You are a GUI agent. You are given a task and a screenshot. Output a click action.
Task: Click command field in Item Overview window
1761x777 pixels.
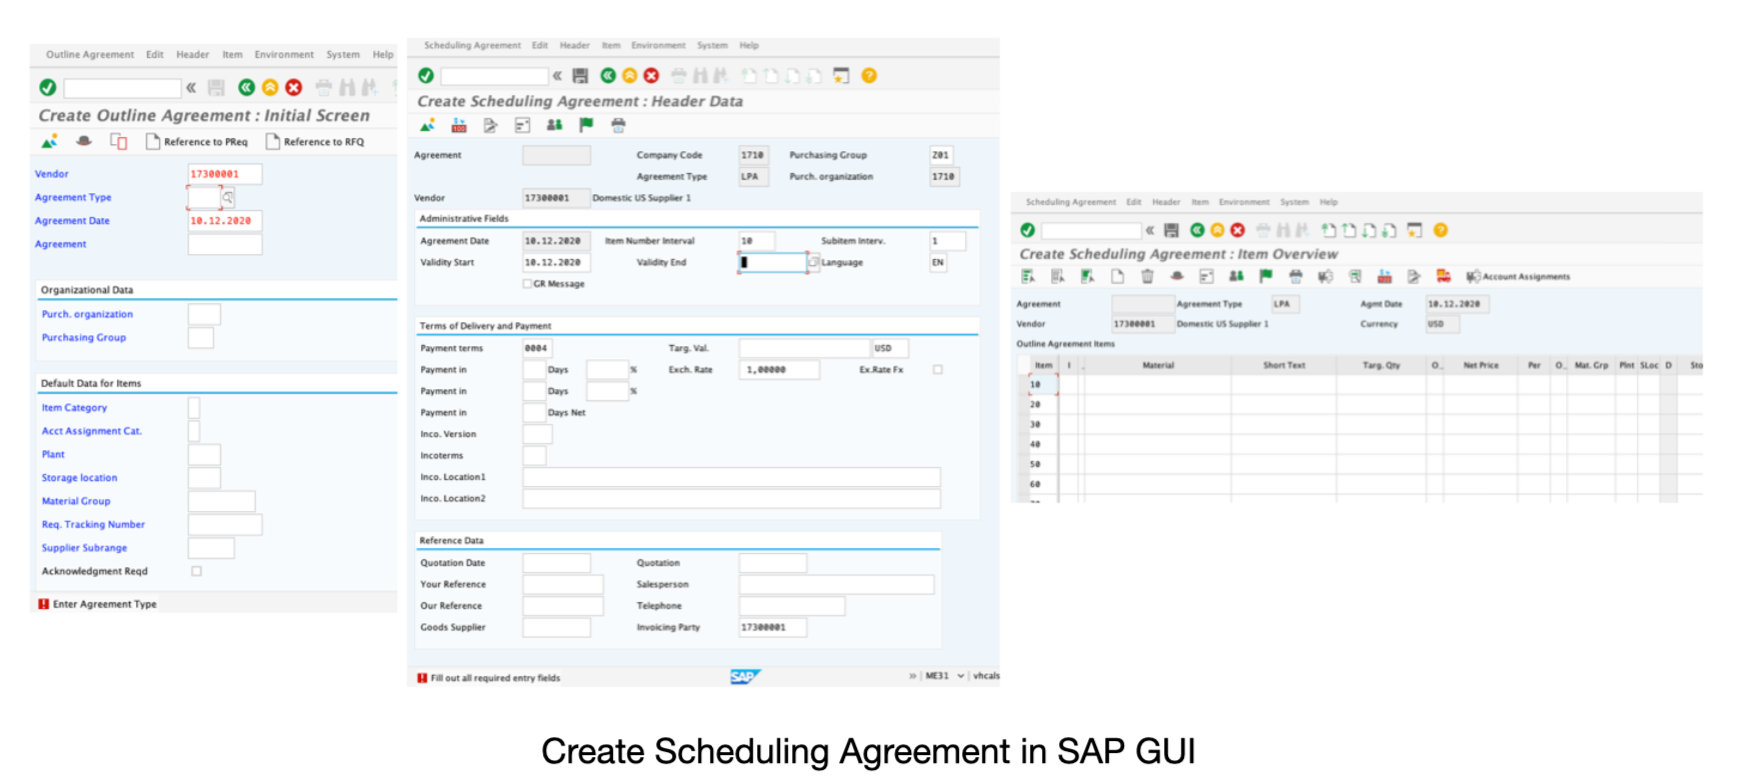tap(1090, 230)
